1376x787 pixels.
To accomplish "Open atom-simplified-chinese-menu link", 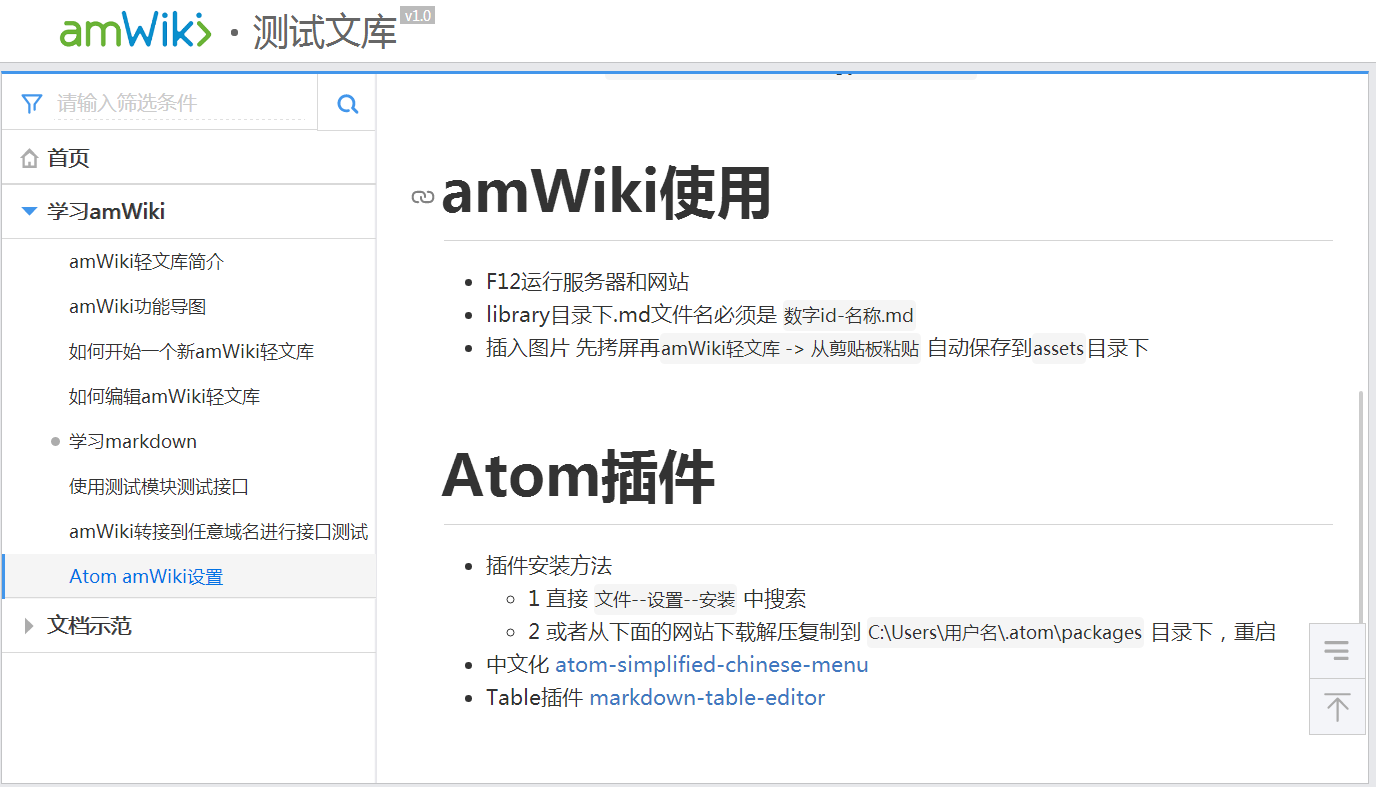I will (711, 665).
